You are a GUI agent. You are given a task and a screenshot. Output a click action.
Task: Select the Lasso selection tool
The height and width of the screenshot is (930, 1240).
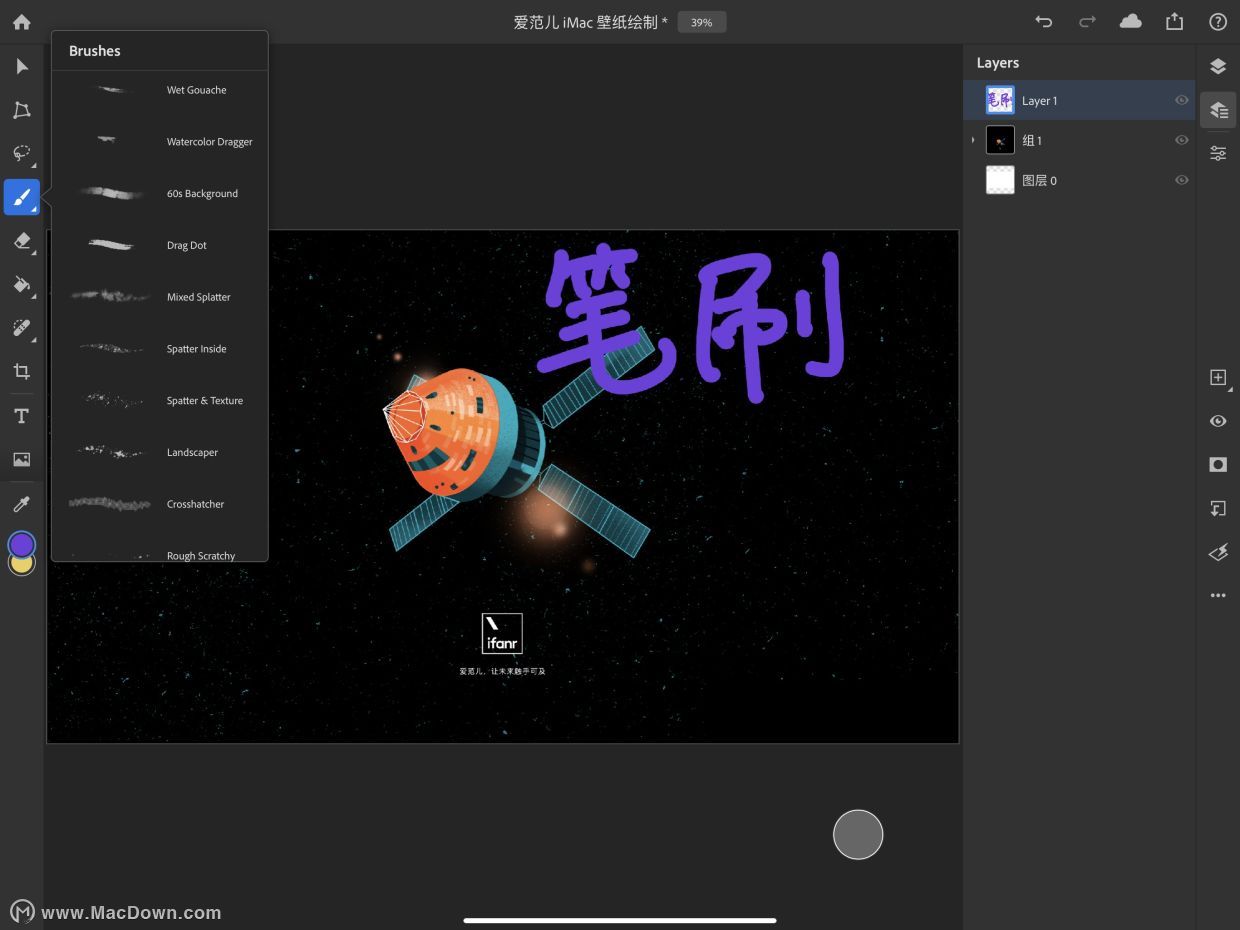pyautogui.click(x=22, y=153)
